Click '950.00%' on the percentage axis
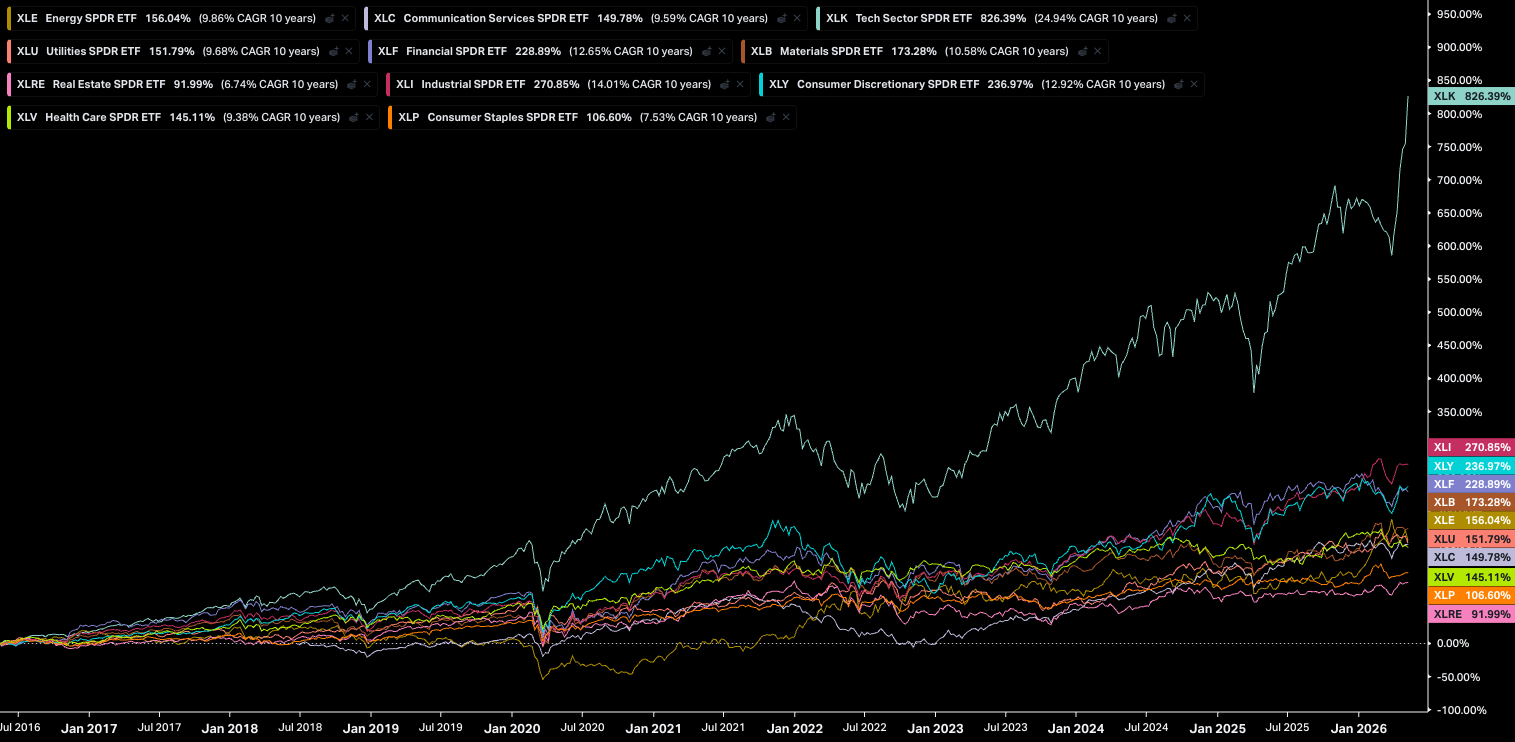This screenshot has height=742, width=1515. point(1461,14)
